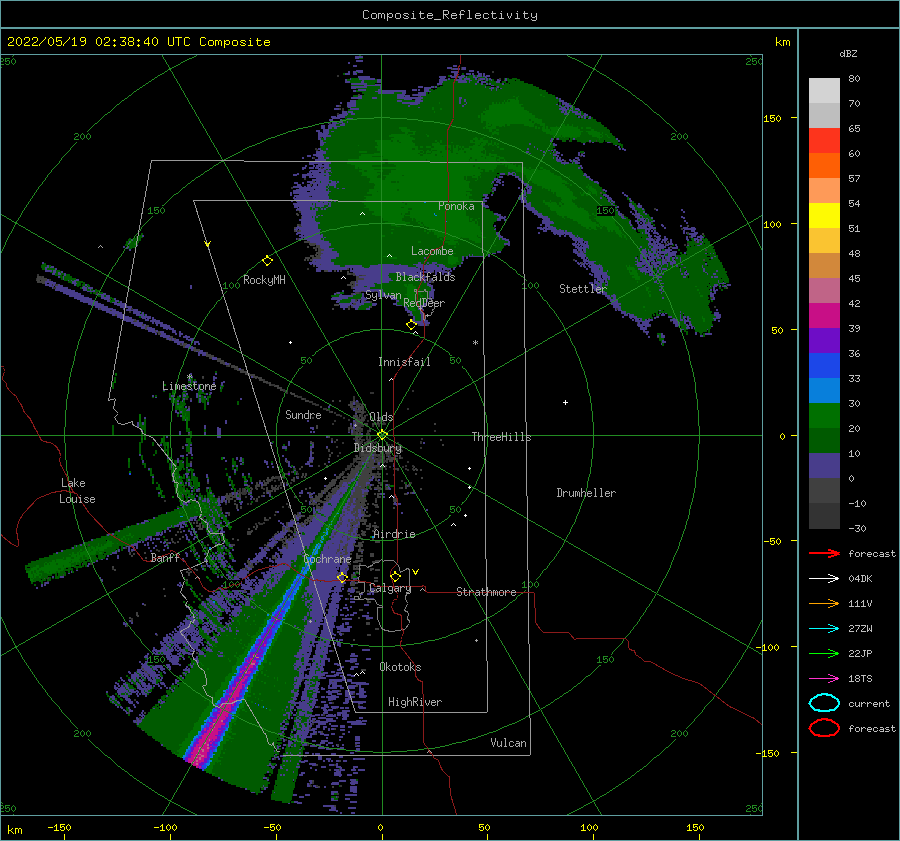Click the Limestone label
Viewport: 900px width, 841px height.
coord(189,386)
